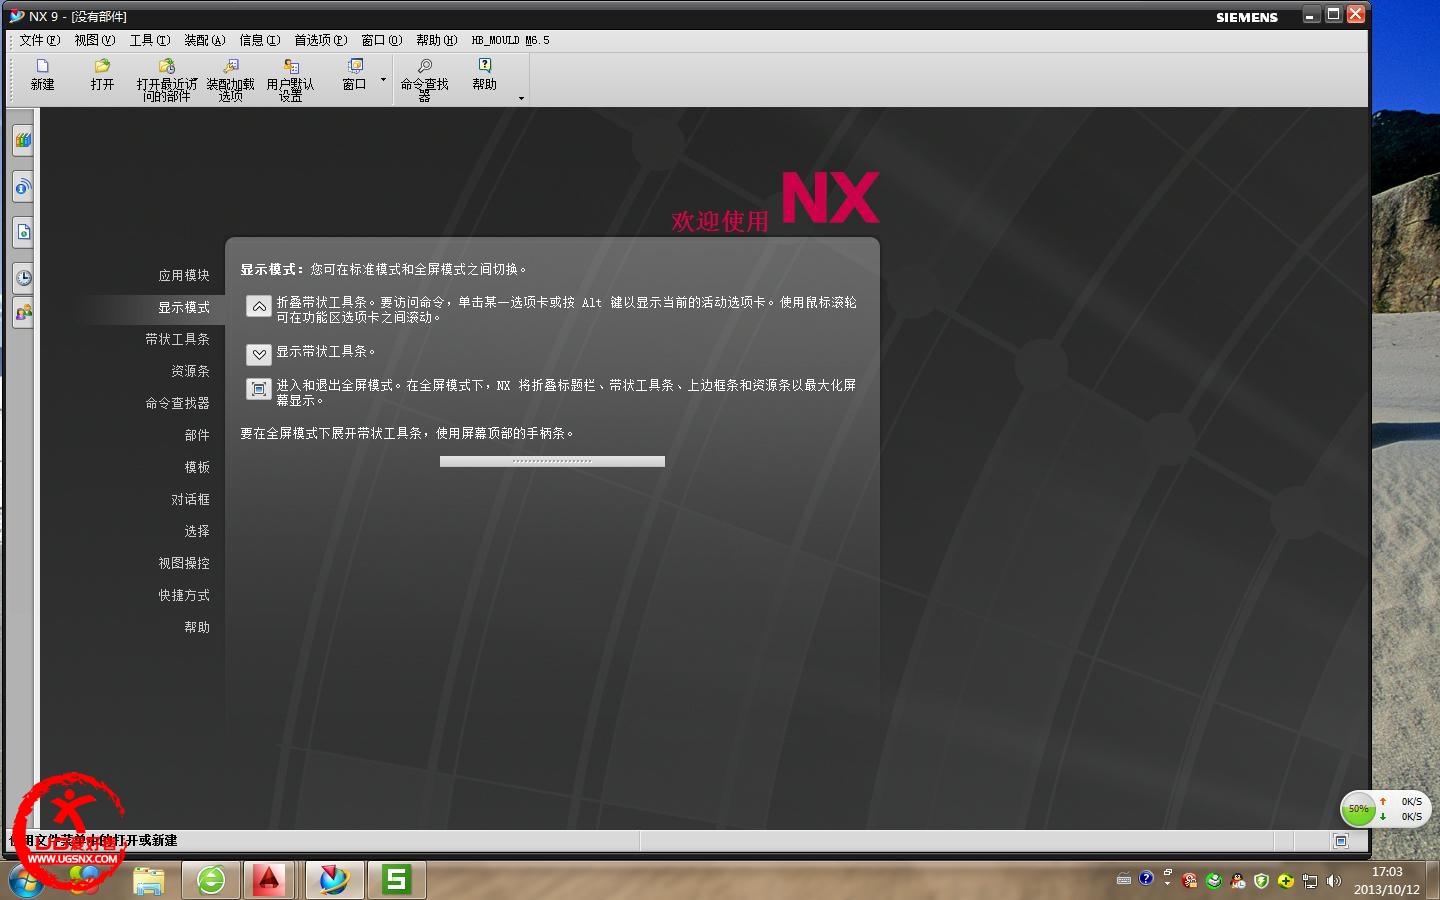Click the Show Desktop strip at taskbar end
Image resolution: width=1440 pixels, height=900 pixels.
pyautogui.click(x=1433, y=881)
